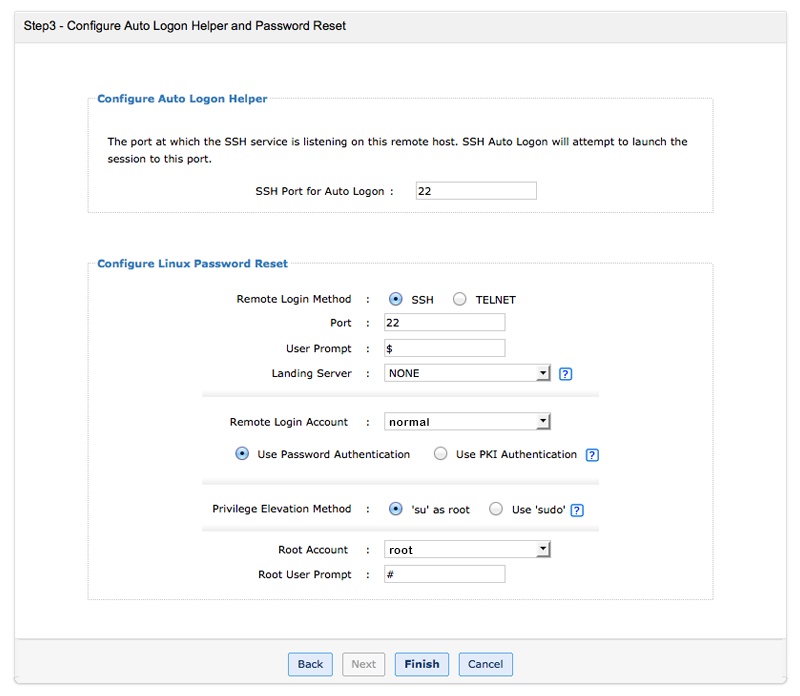Click the Root User Prompt field
The height and width of the screenshot is (696, 800).
[444, 575]
